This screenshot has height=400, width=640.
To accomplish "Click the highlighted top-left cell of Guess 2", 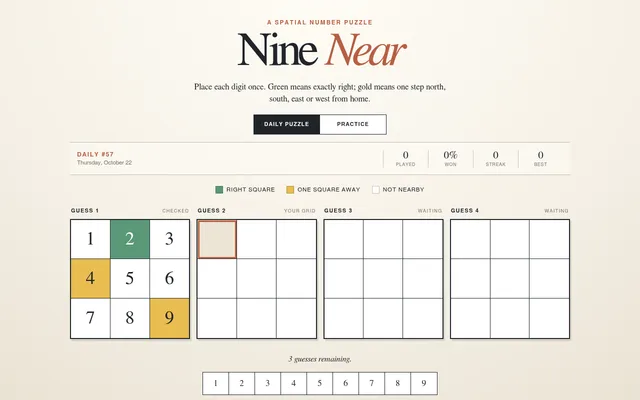I will click(217, 240).
